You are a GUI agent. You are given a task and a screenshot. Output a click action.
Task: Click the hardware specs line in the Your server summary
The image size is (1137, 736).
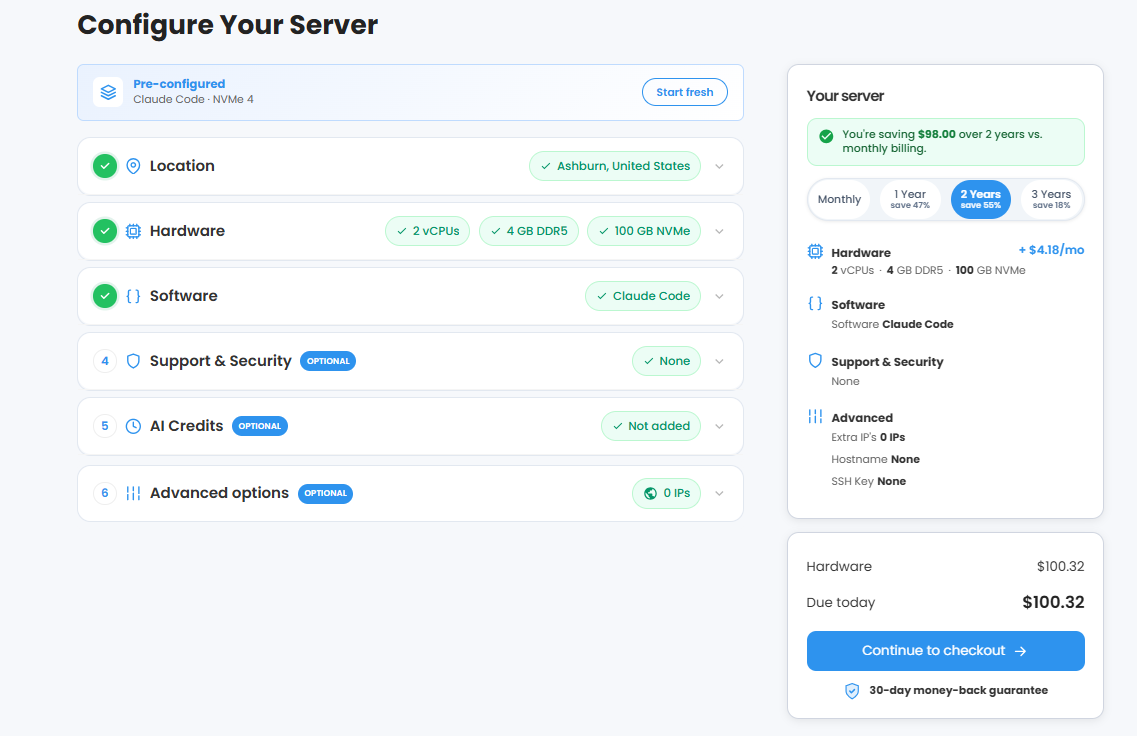(928, 270)
